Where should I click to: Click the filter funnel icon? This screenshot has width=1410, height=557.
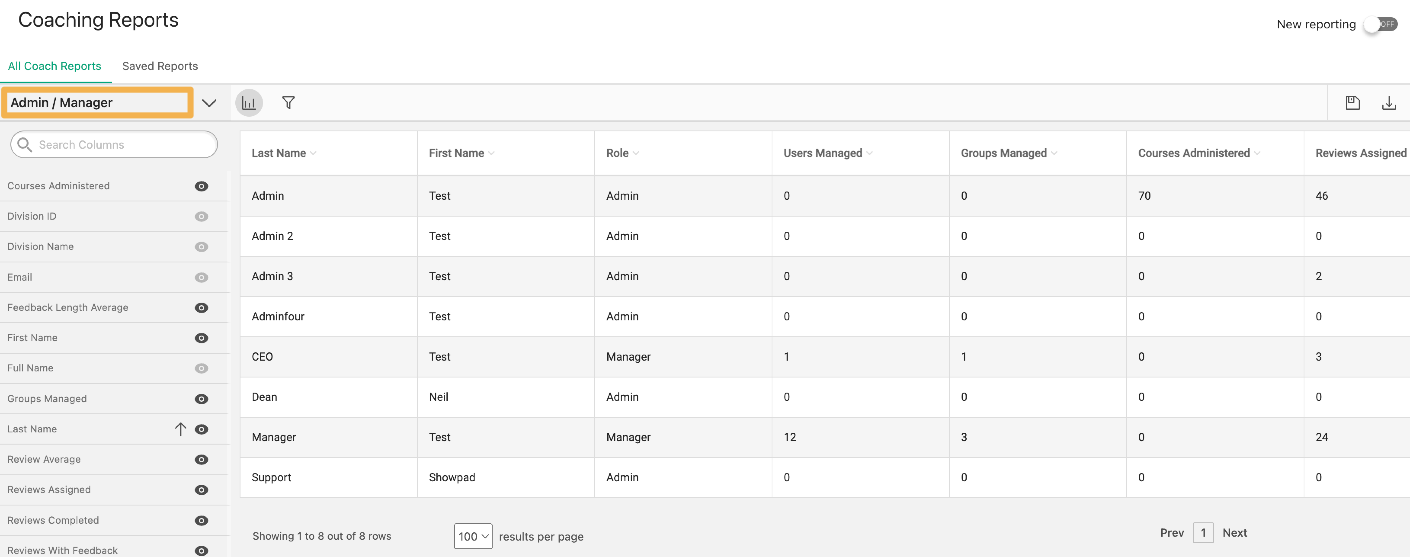click(x=289, y=103)
